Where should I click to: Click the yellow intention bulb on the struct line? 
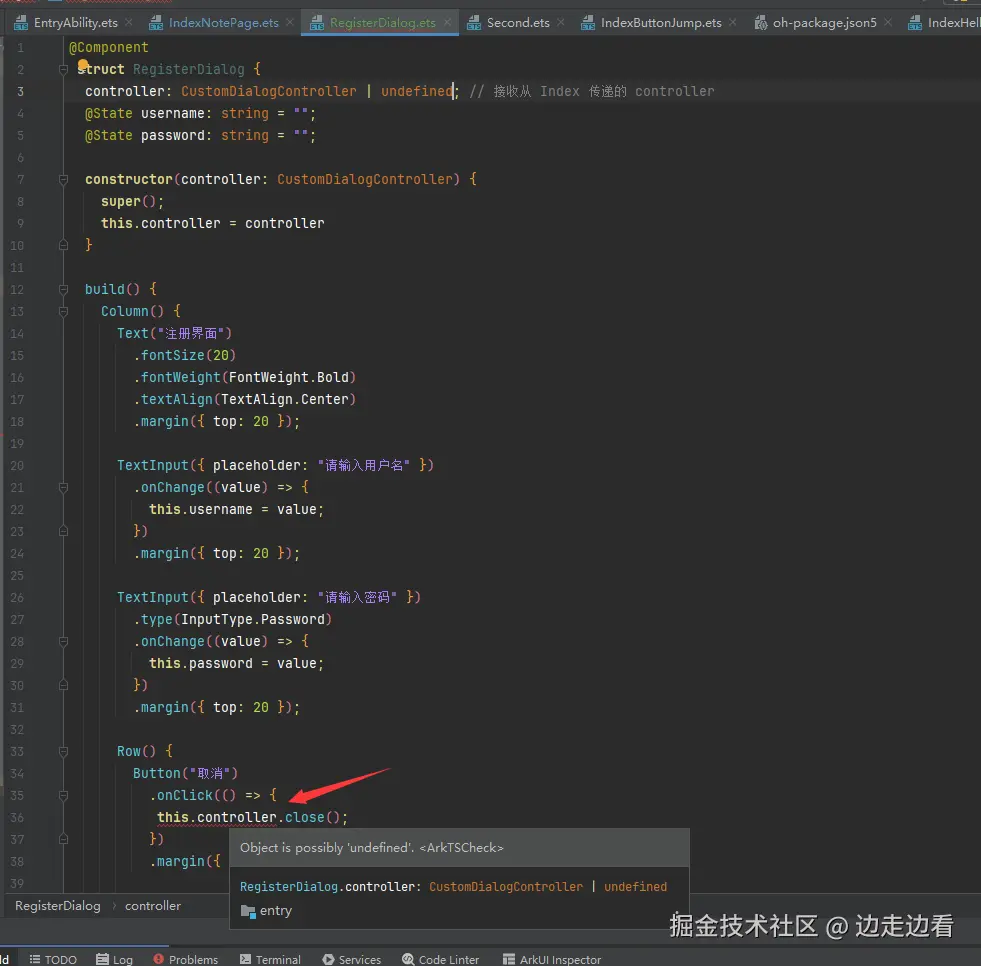tap(83, 64)
